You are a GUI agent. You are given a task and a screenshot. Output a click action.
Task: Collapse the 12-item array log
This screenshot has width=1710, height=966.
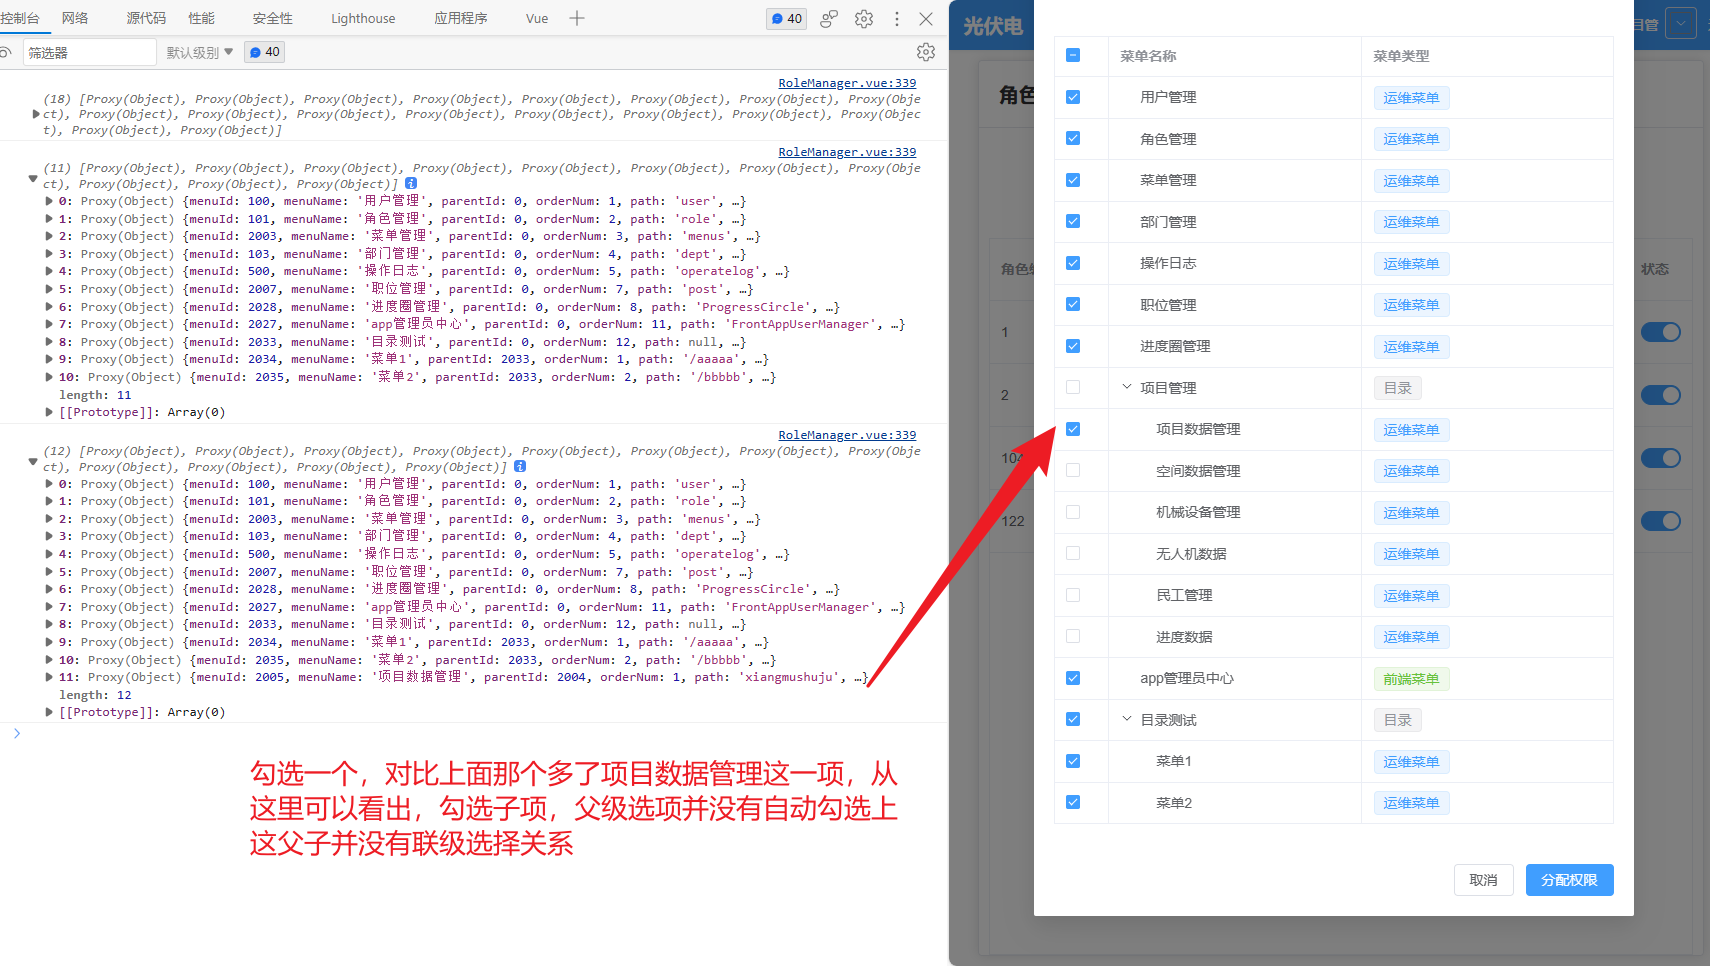coord(33,461)
